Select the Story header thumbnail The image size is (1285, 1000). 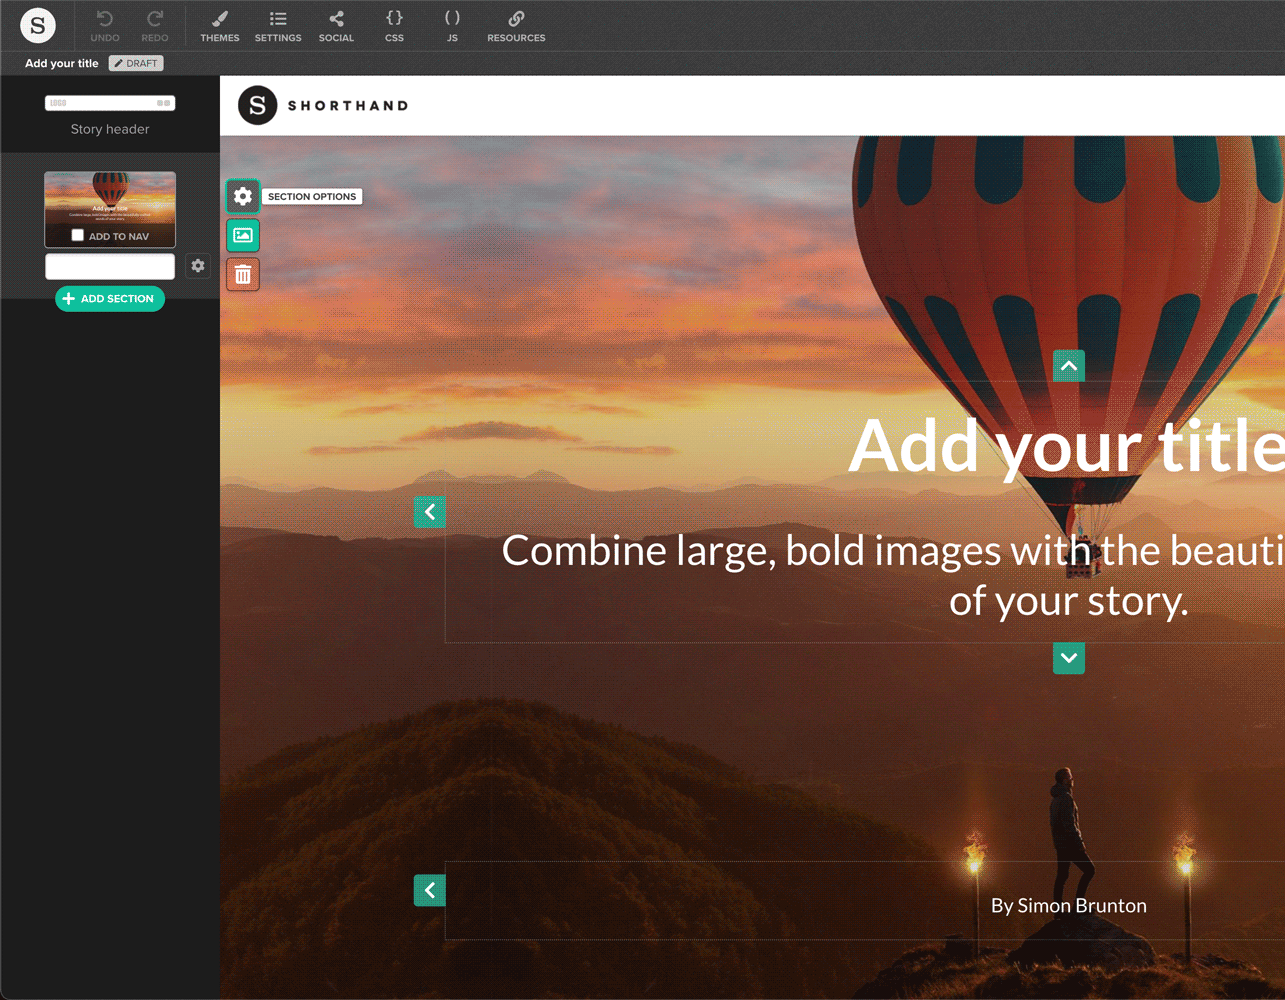point(110,103)
